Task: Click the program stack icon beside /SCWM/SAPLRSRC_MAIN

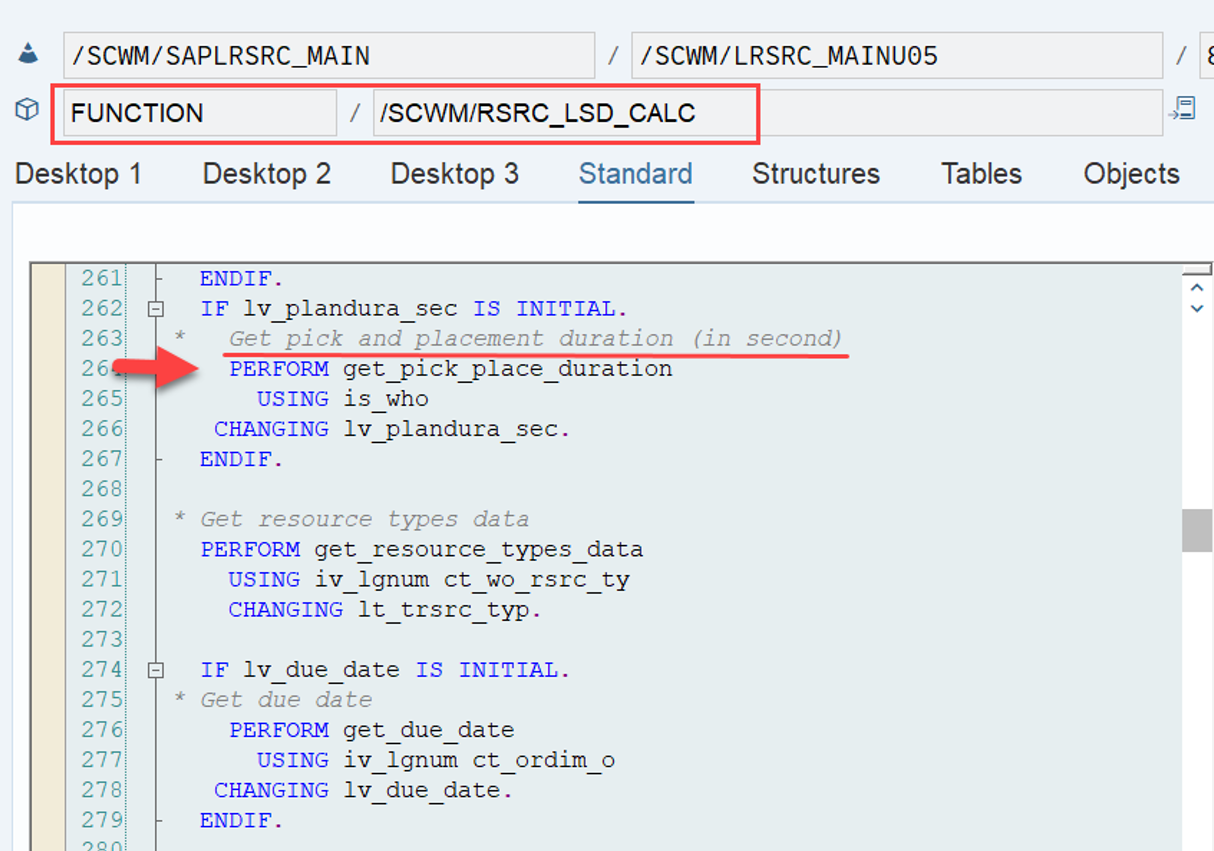Action: (28, 56)
